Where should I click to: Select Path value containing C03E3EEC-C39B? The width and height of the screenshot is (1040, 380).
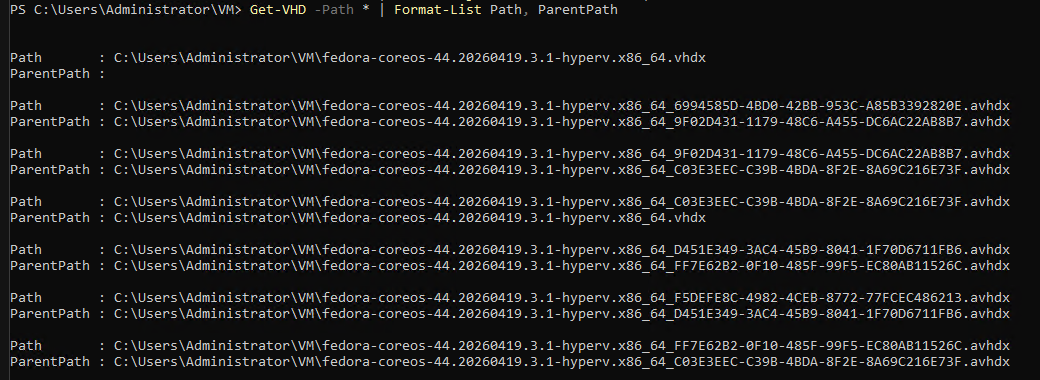coord(562,202)
